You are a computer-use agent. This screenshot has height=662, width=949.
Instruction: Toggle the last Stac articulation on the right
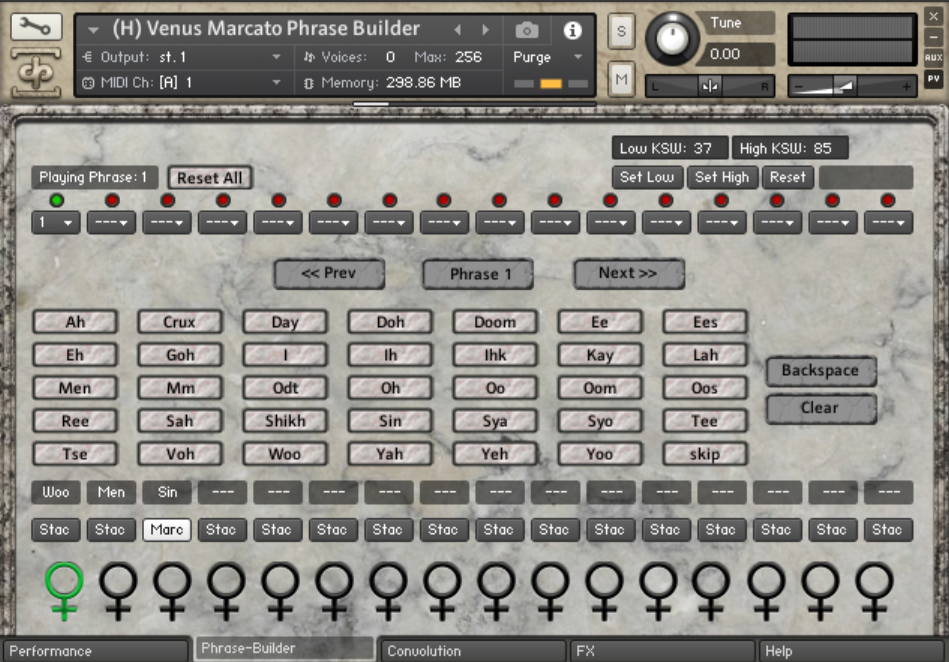tap(887, 529)
